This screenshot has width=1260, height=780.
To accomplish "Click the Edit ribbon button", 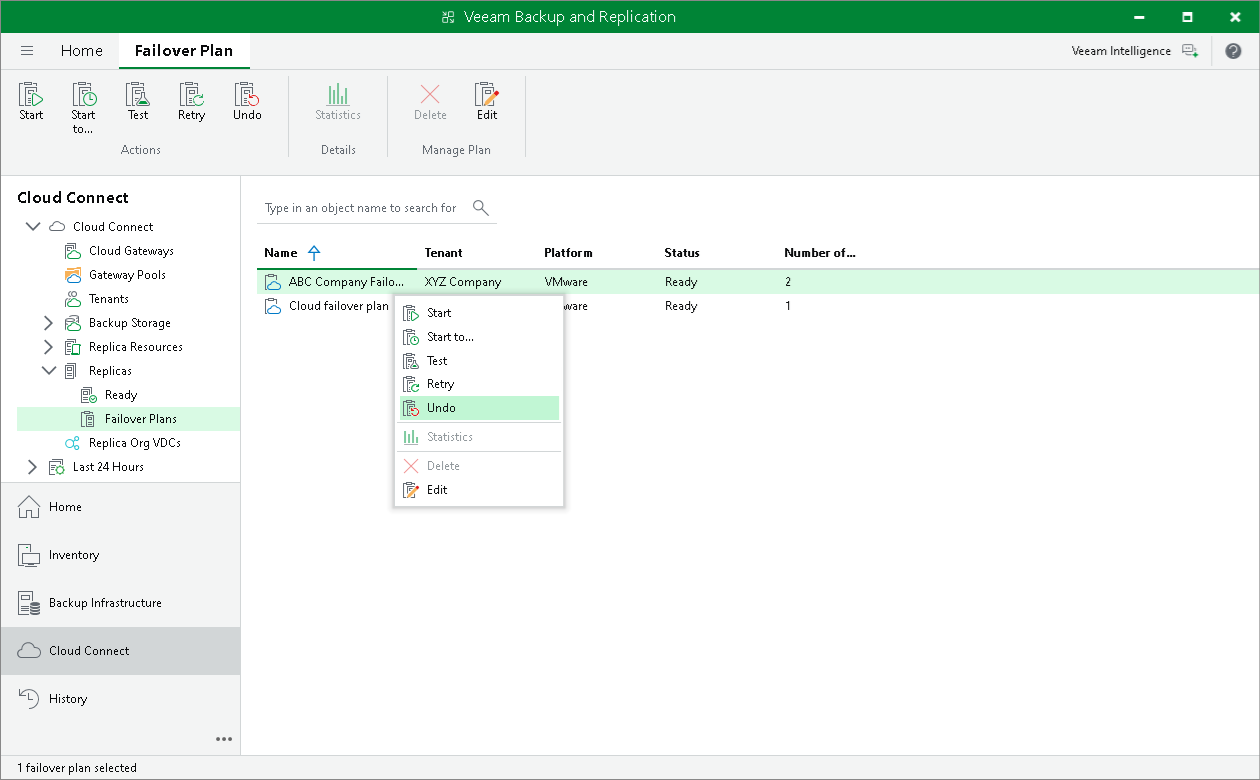I will (x=487, y=102).
